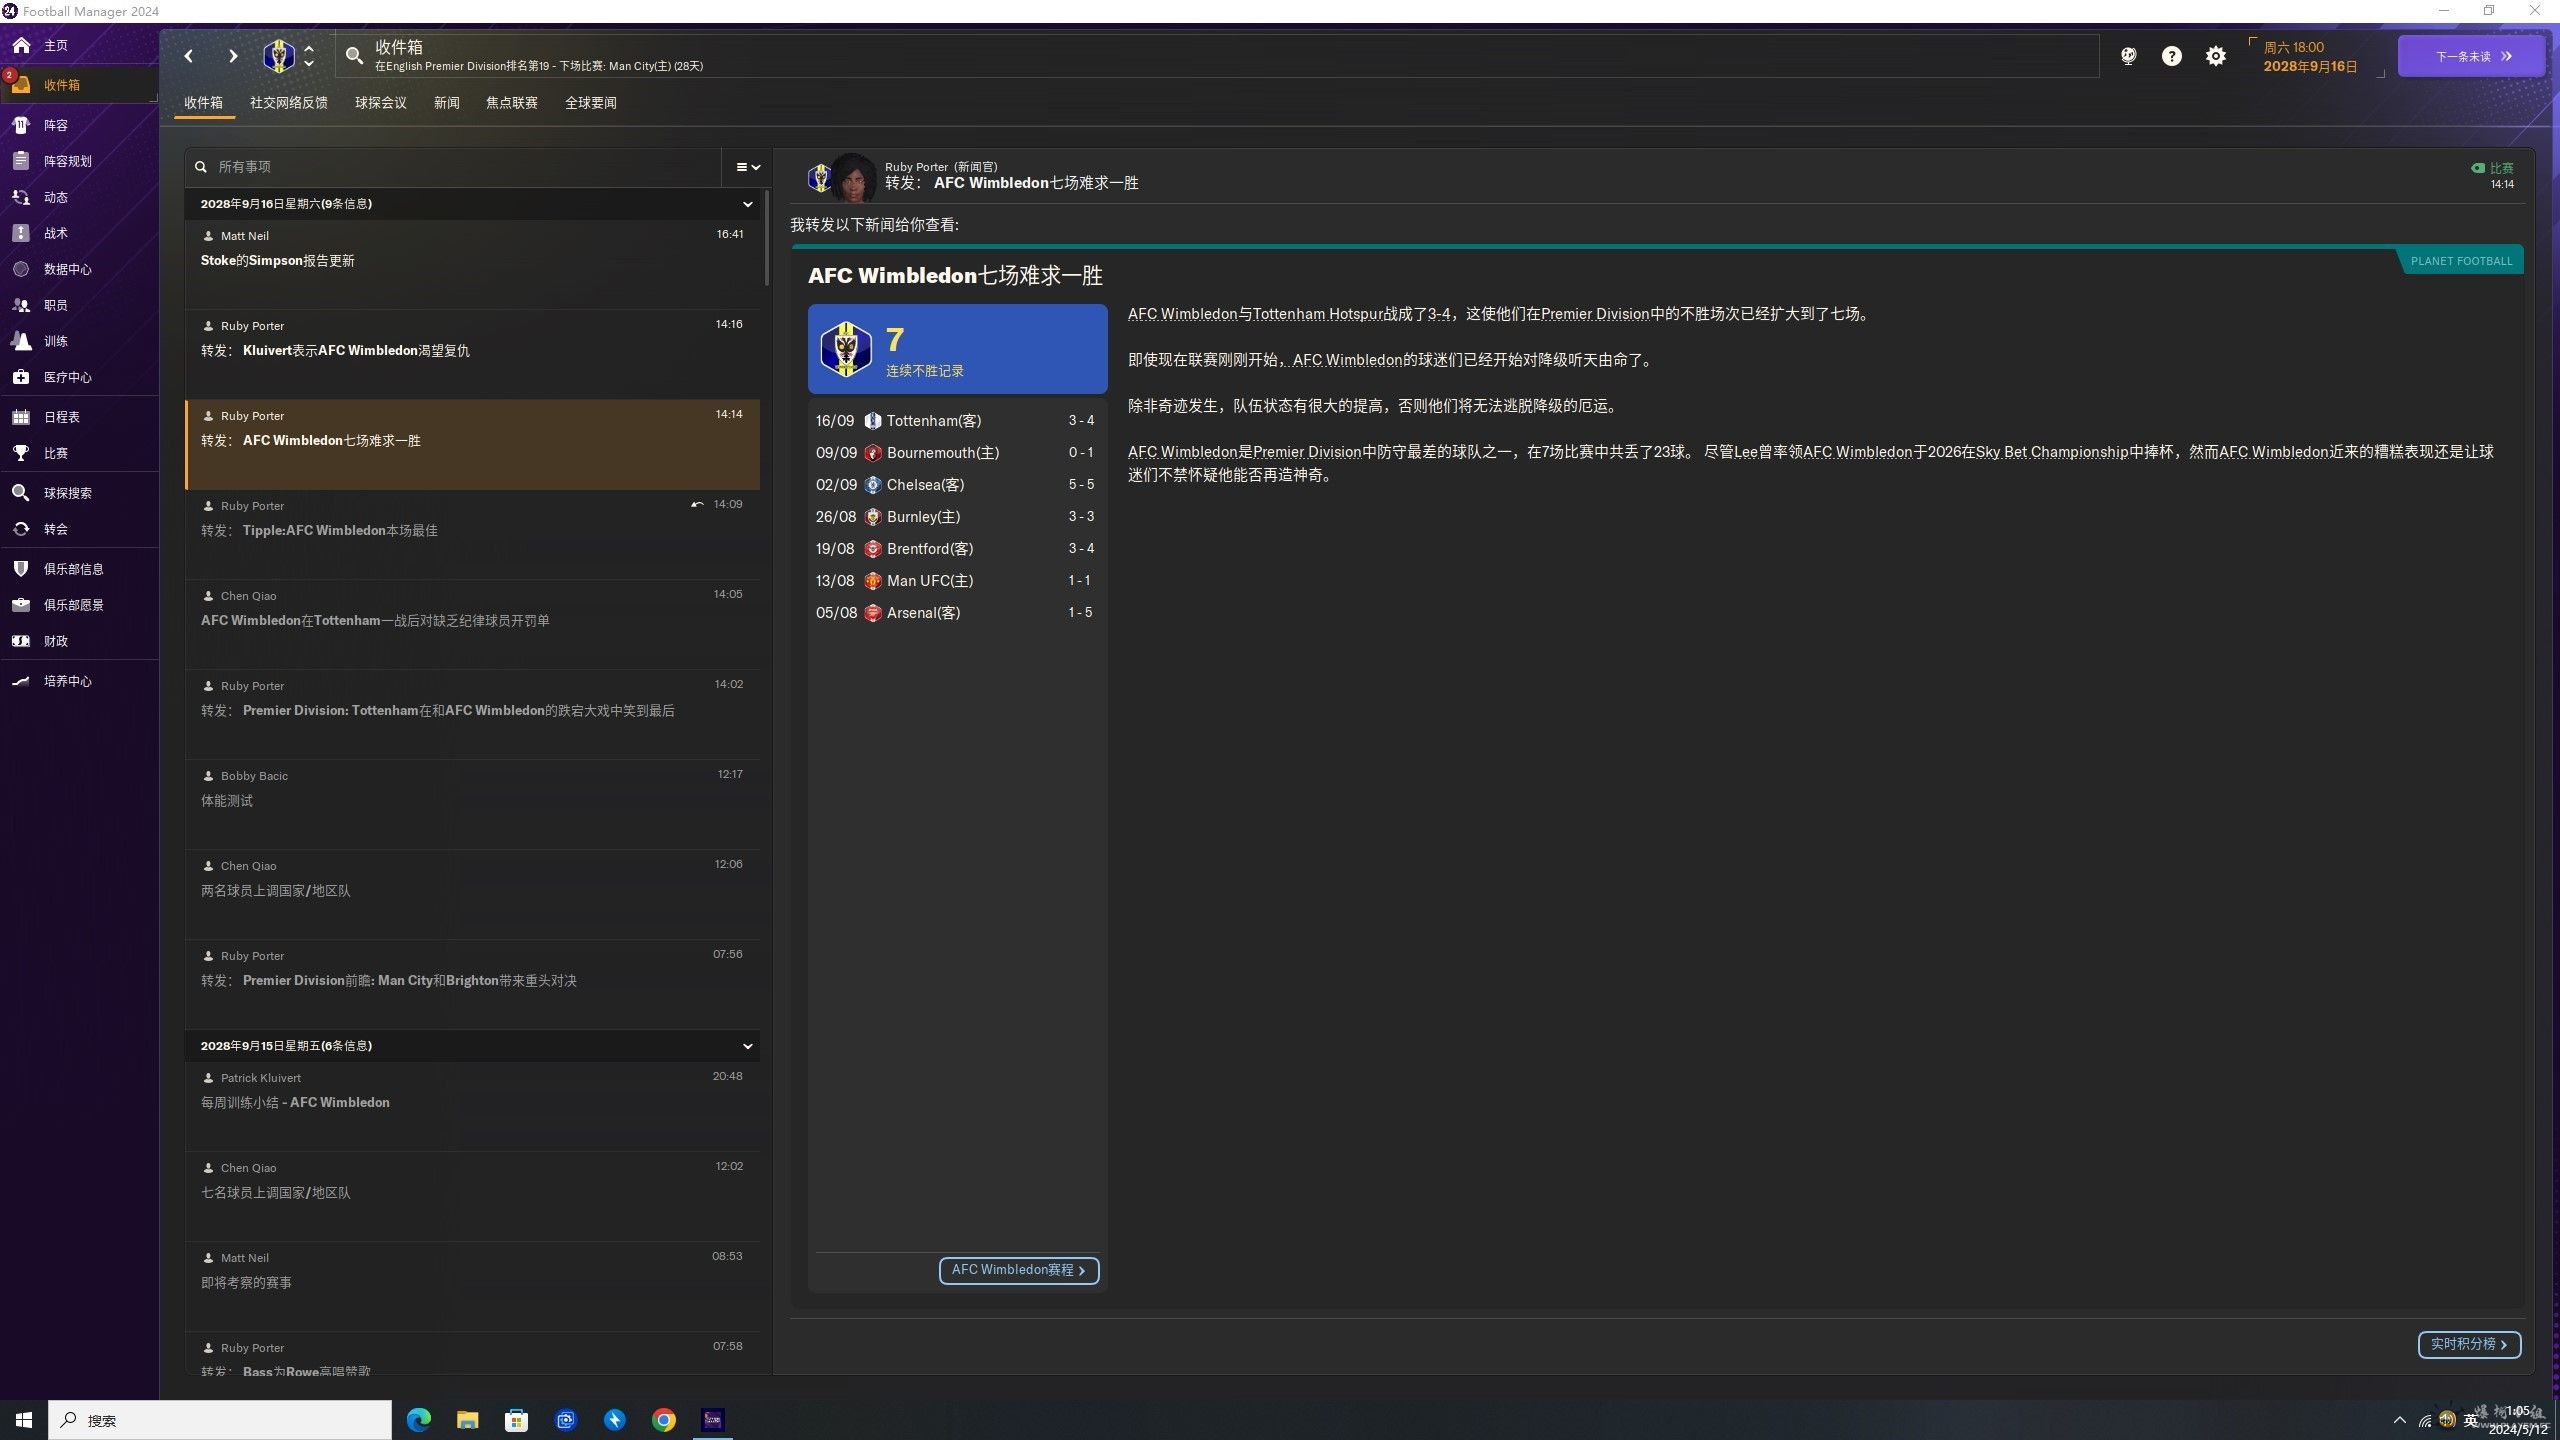This screenshot has width=2560, height=1440.
Task: Switch to the 焦点联赛 tab
Action: point(512,103)
